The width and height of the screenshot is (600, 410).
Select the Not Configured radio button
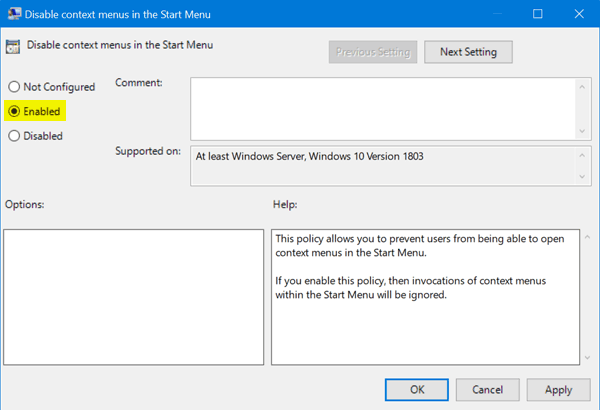tap(14, 87)
